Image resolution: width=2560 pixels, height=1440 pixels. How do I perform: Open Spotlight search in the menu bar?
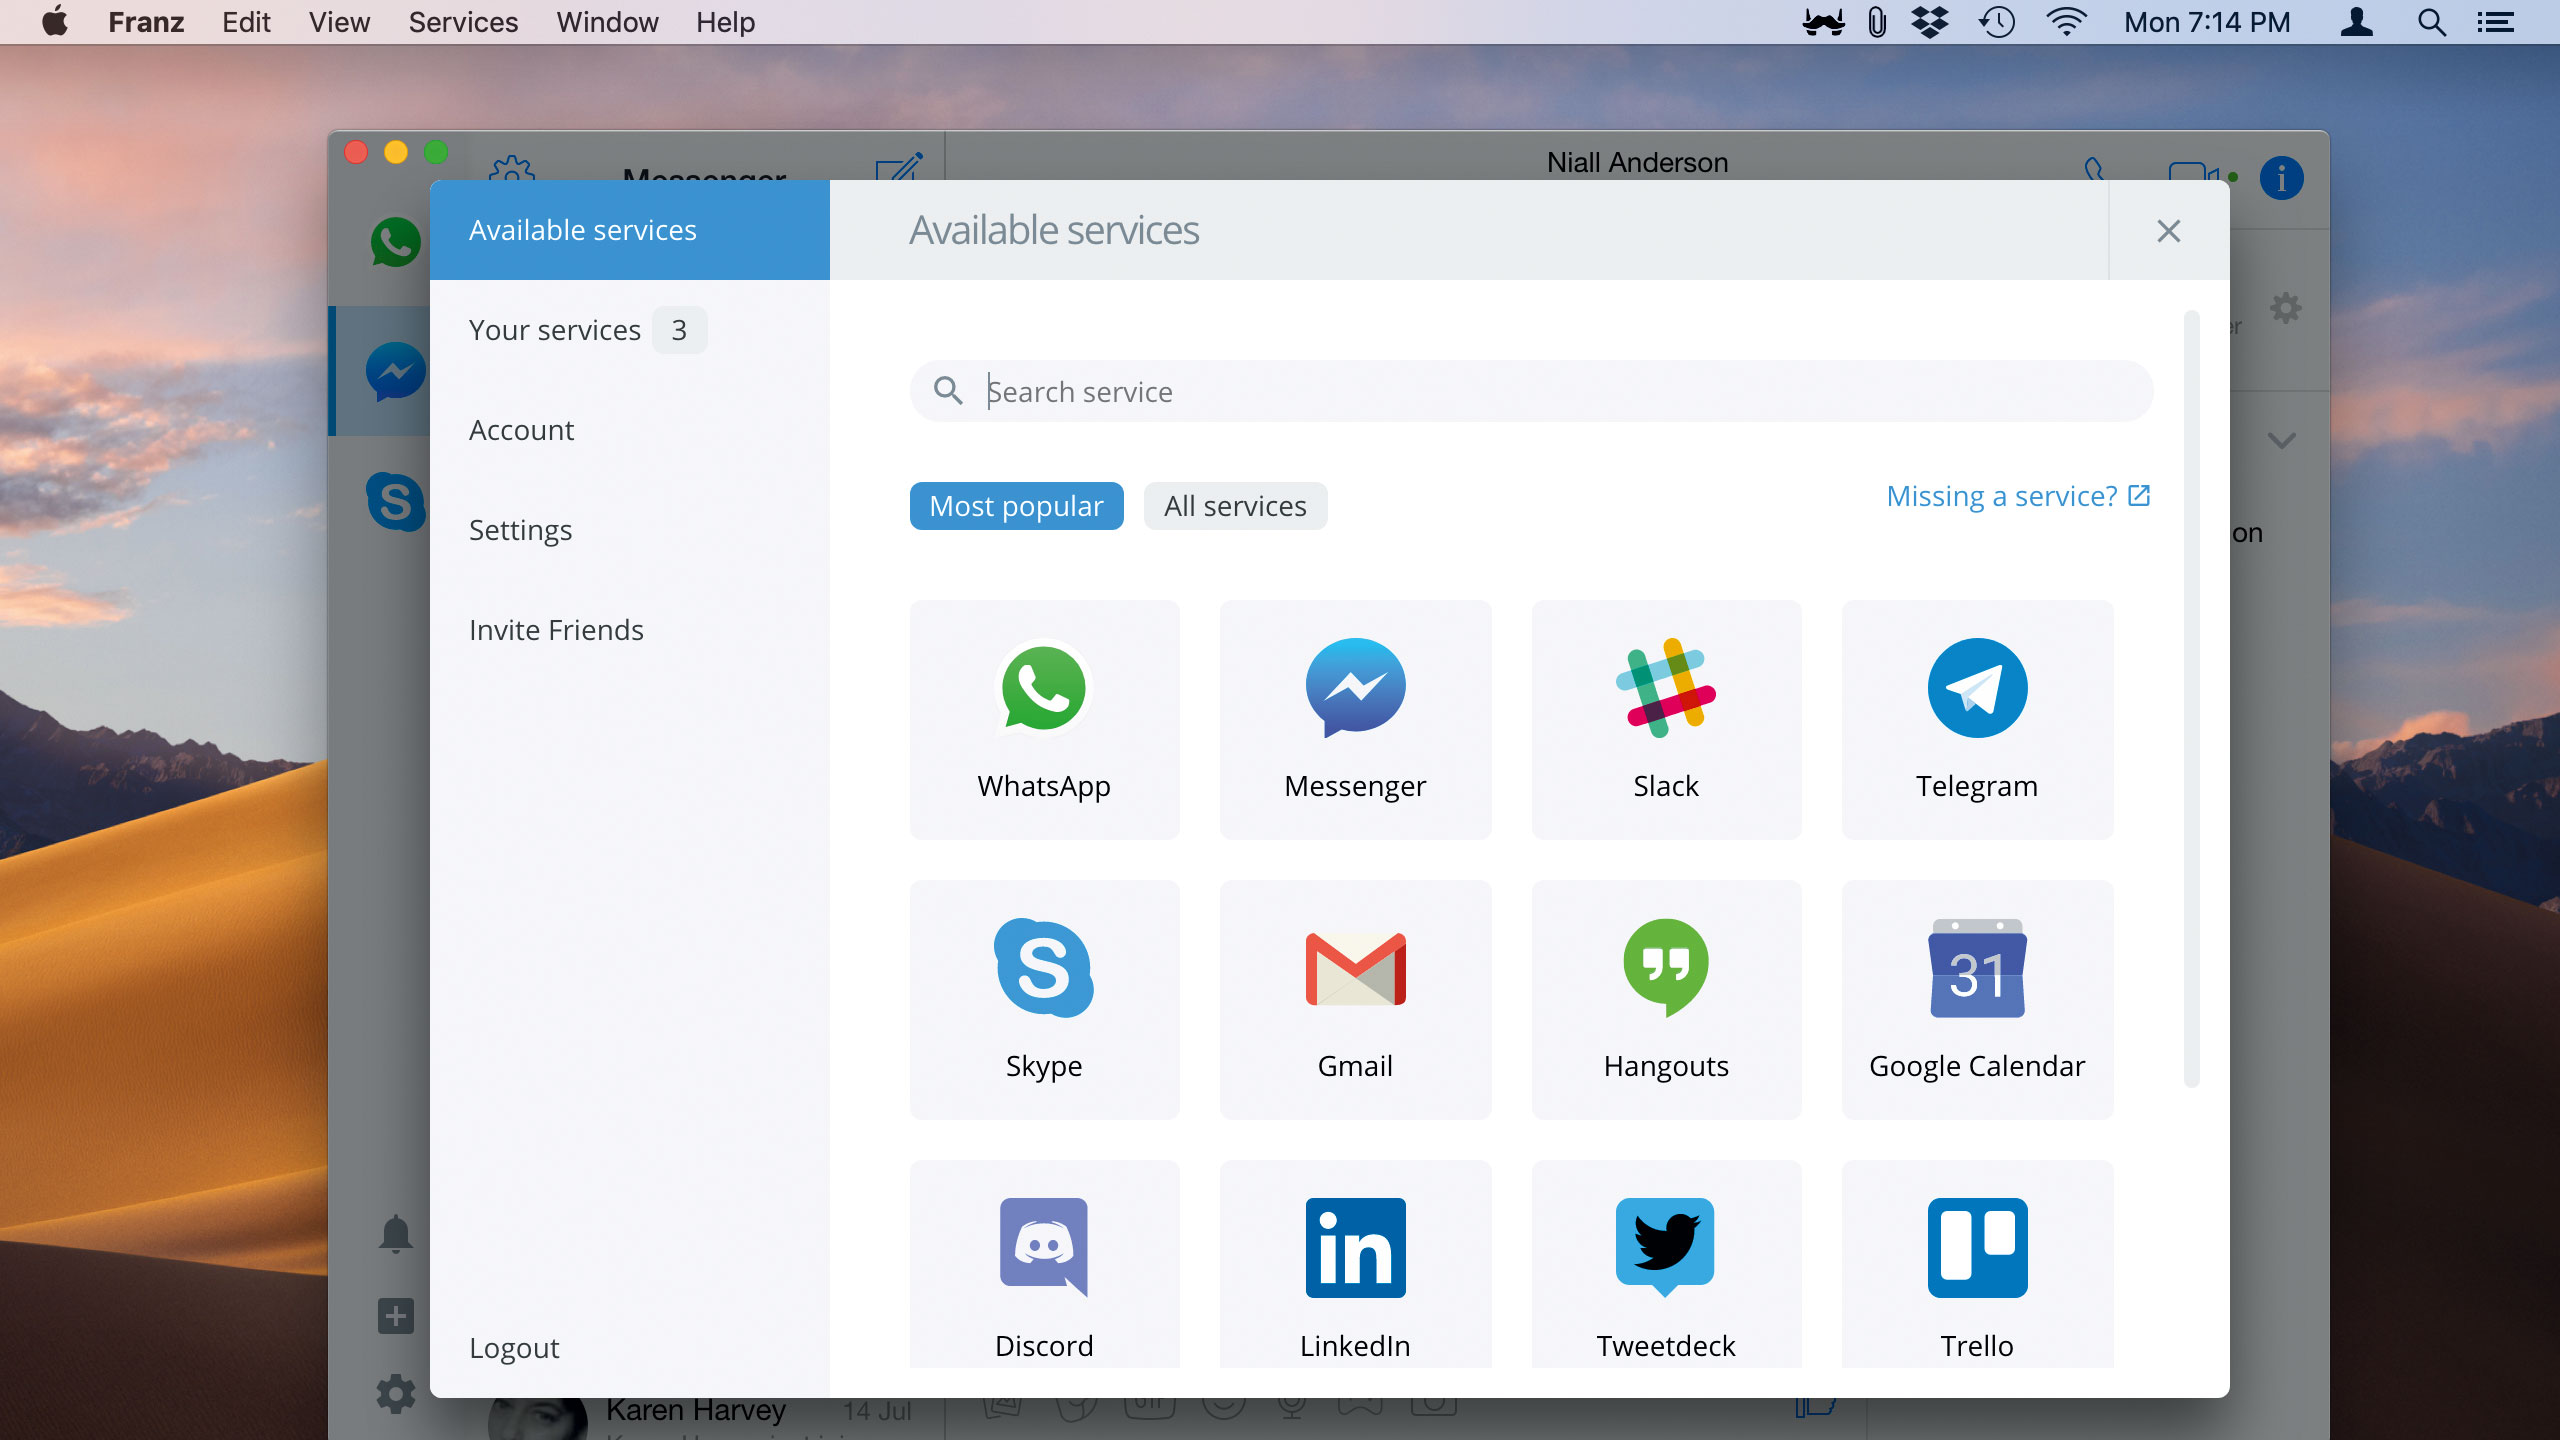click(x=2432, y=22)
